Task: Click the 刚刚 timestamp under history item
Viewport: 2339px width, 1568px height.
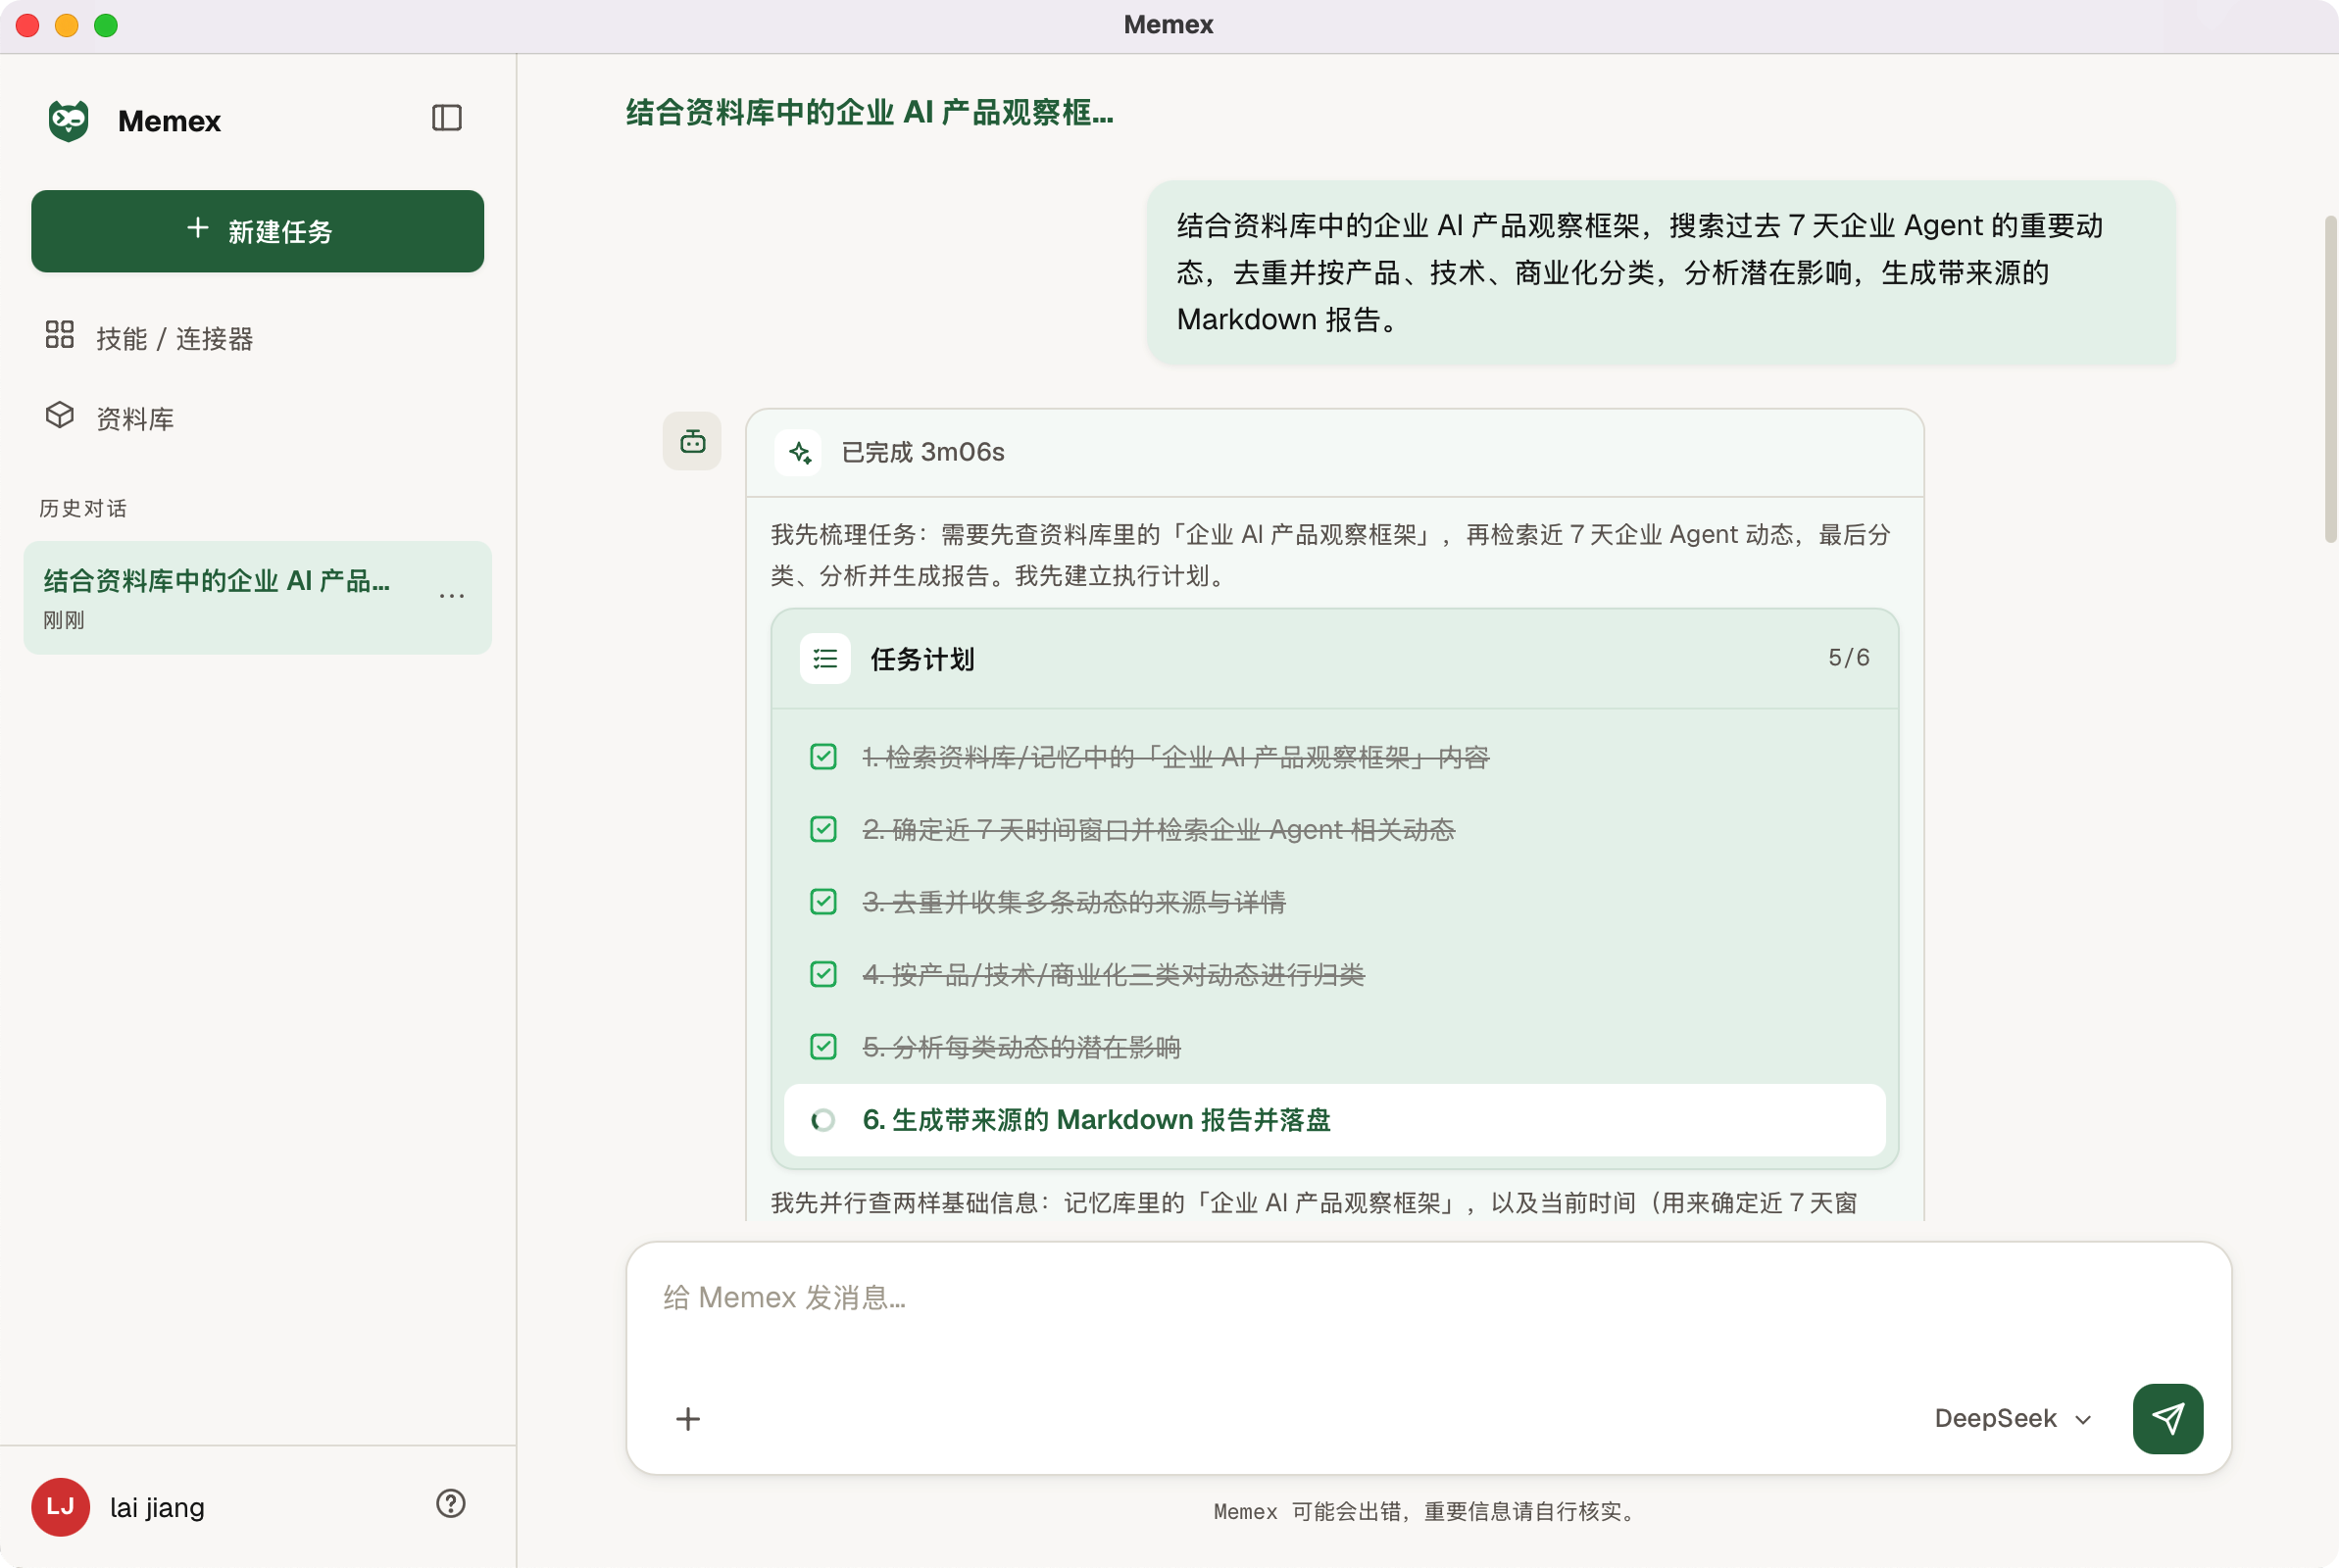Action: click(64, 620)
